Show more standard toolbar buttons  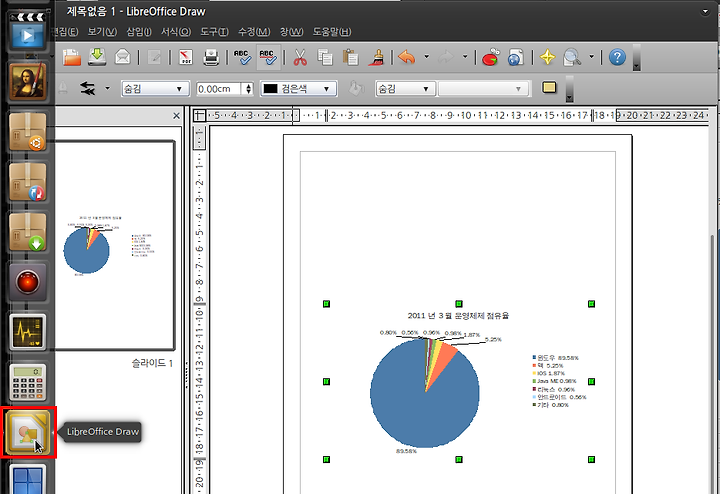(636, 57)
